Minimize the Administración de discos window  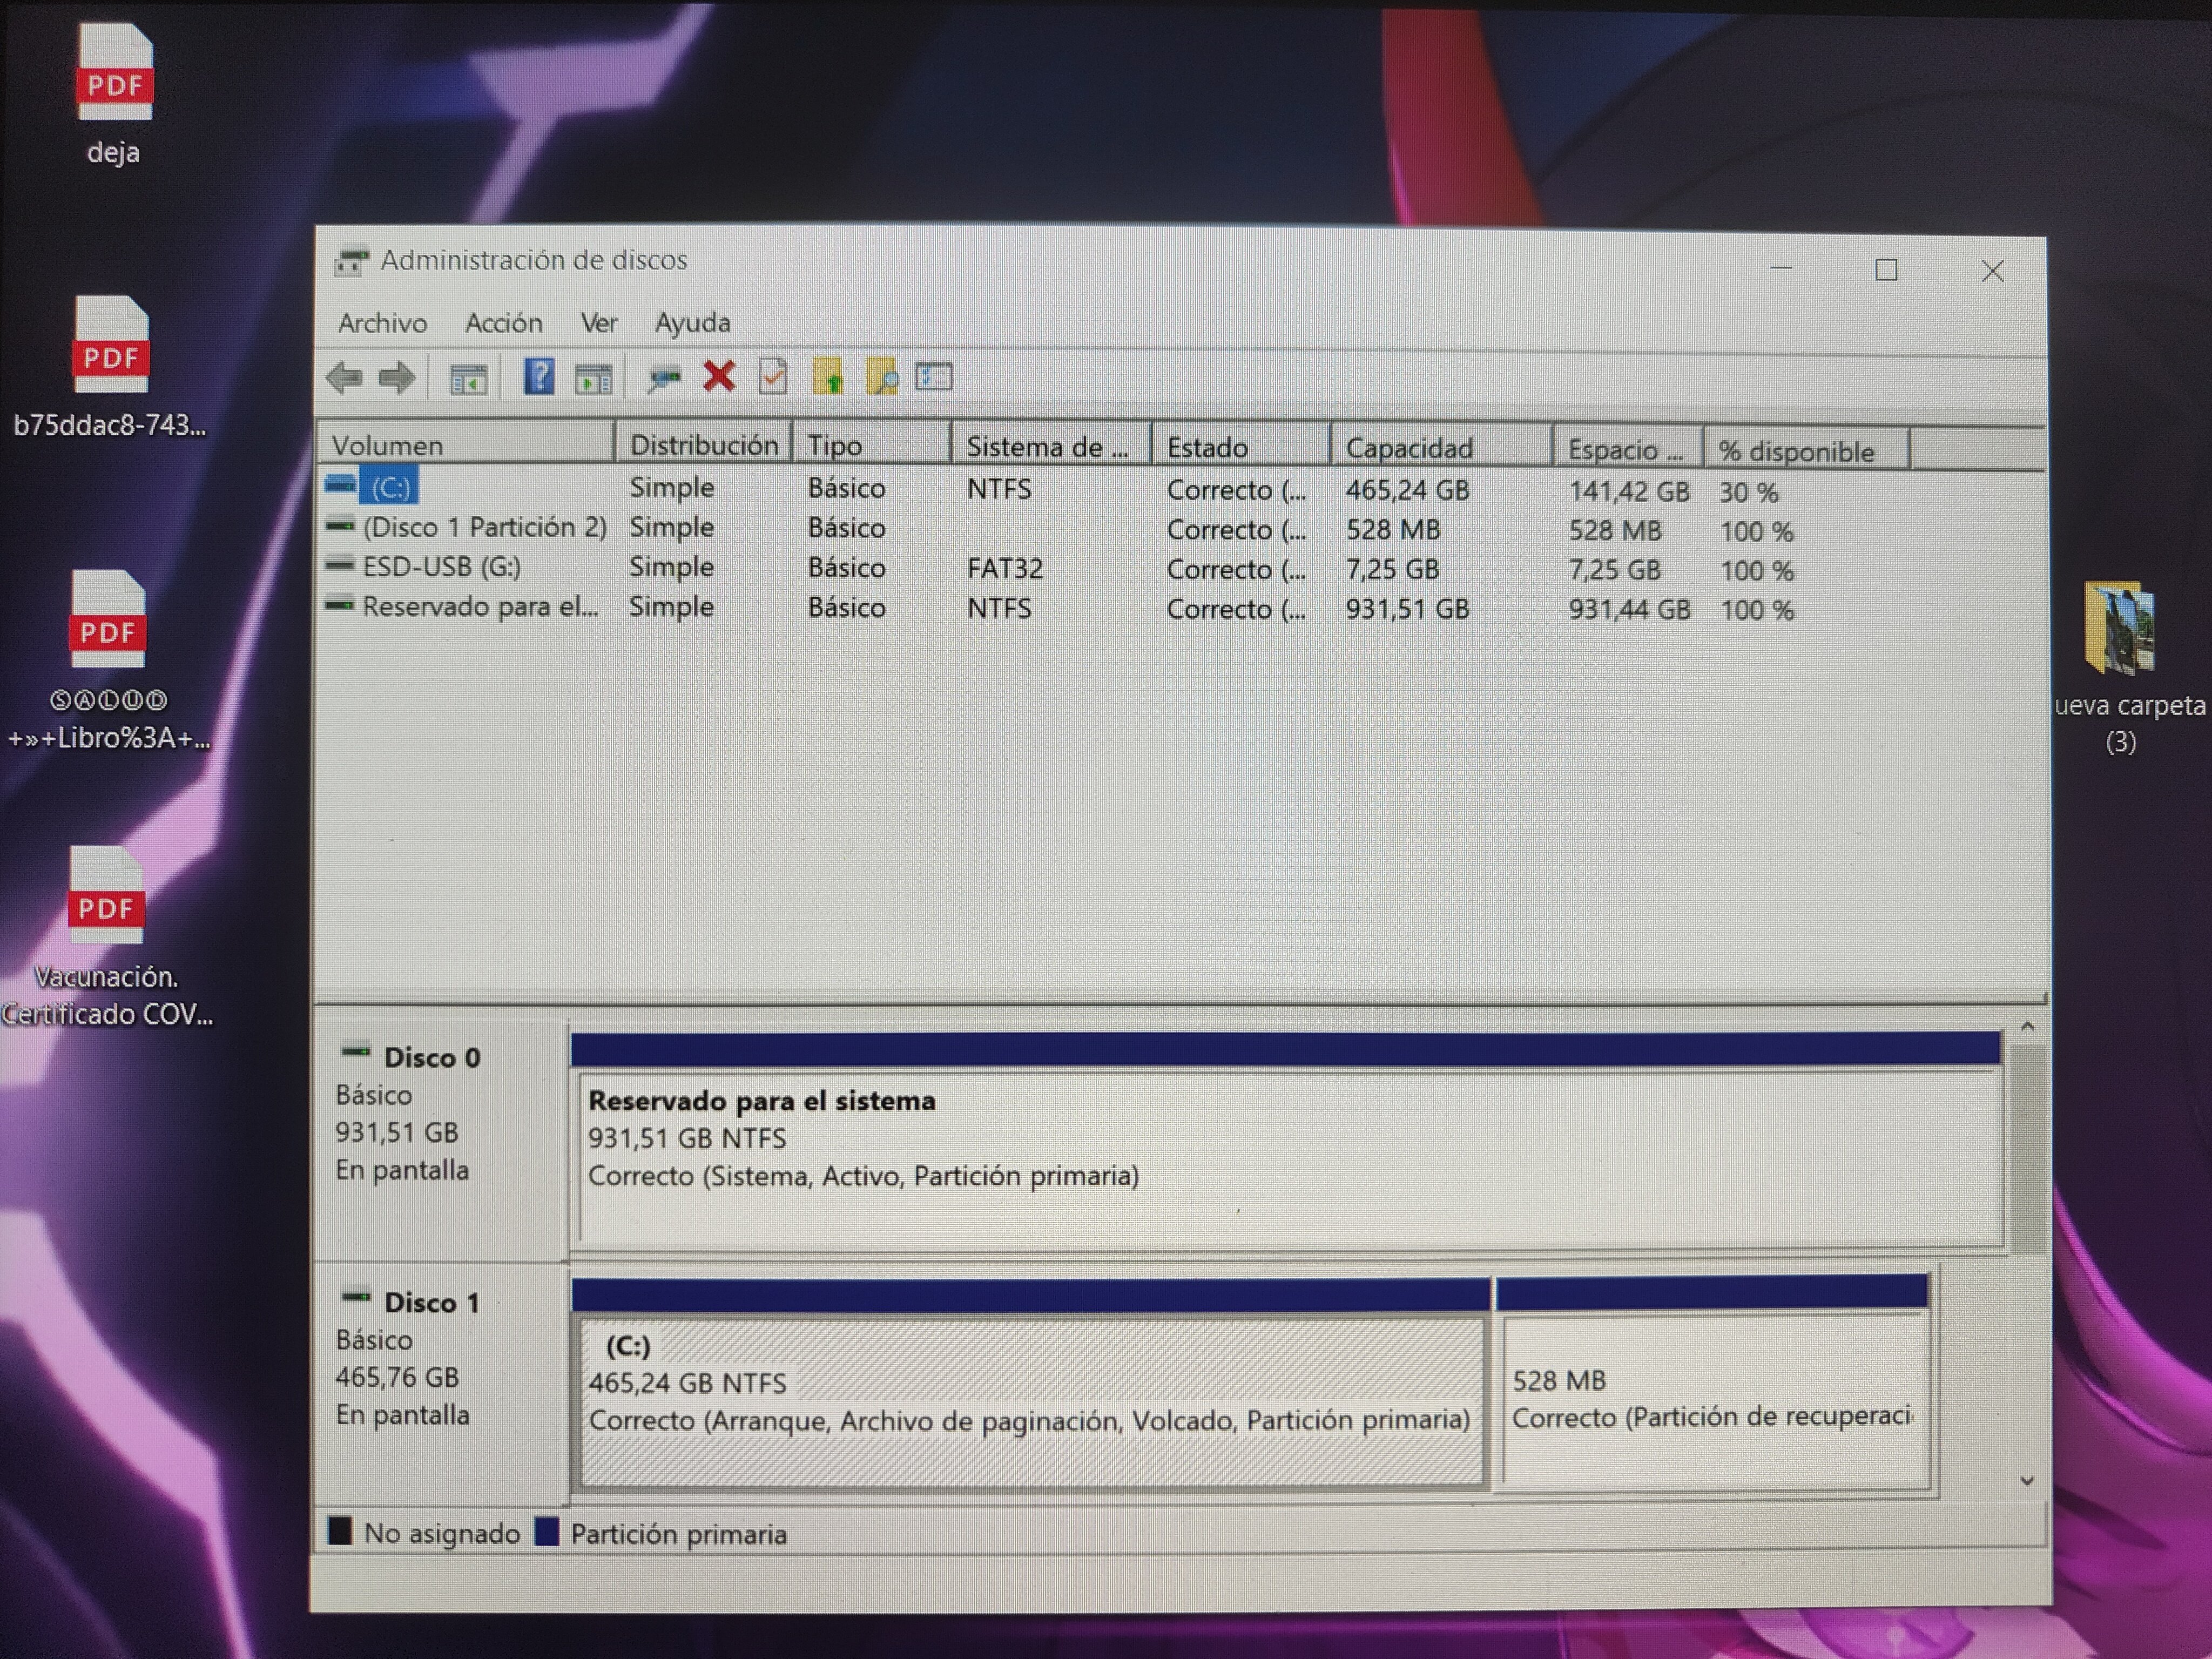1781,269
